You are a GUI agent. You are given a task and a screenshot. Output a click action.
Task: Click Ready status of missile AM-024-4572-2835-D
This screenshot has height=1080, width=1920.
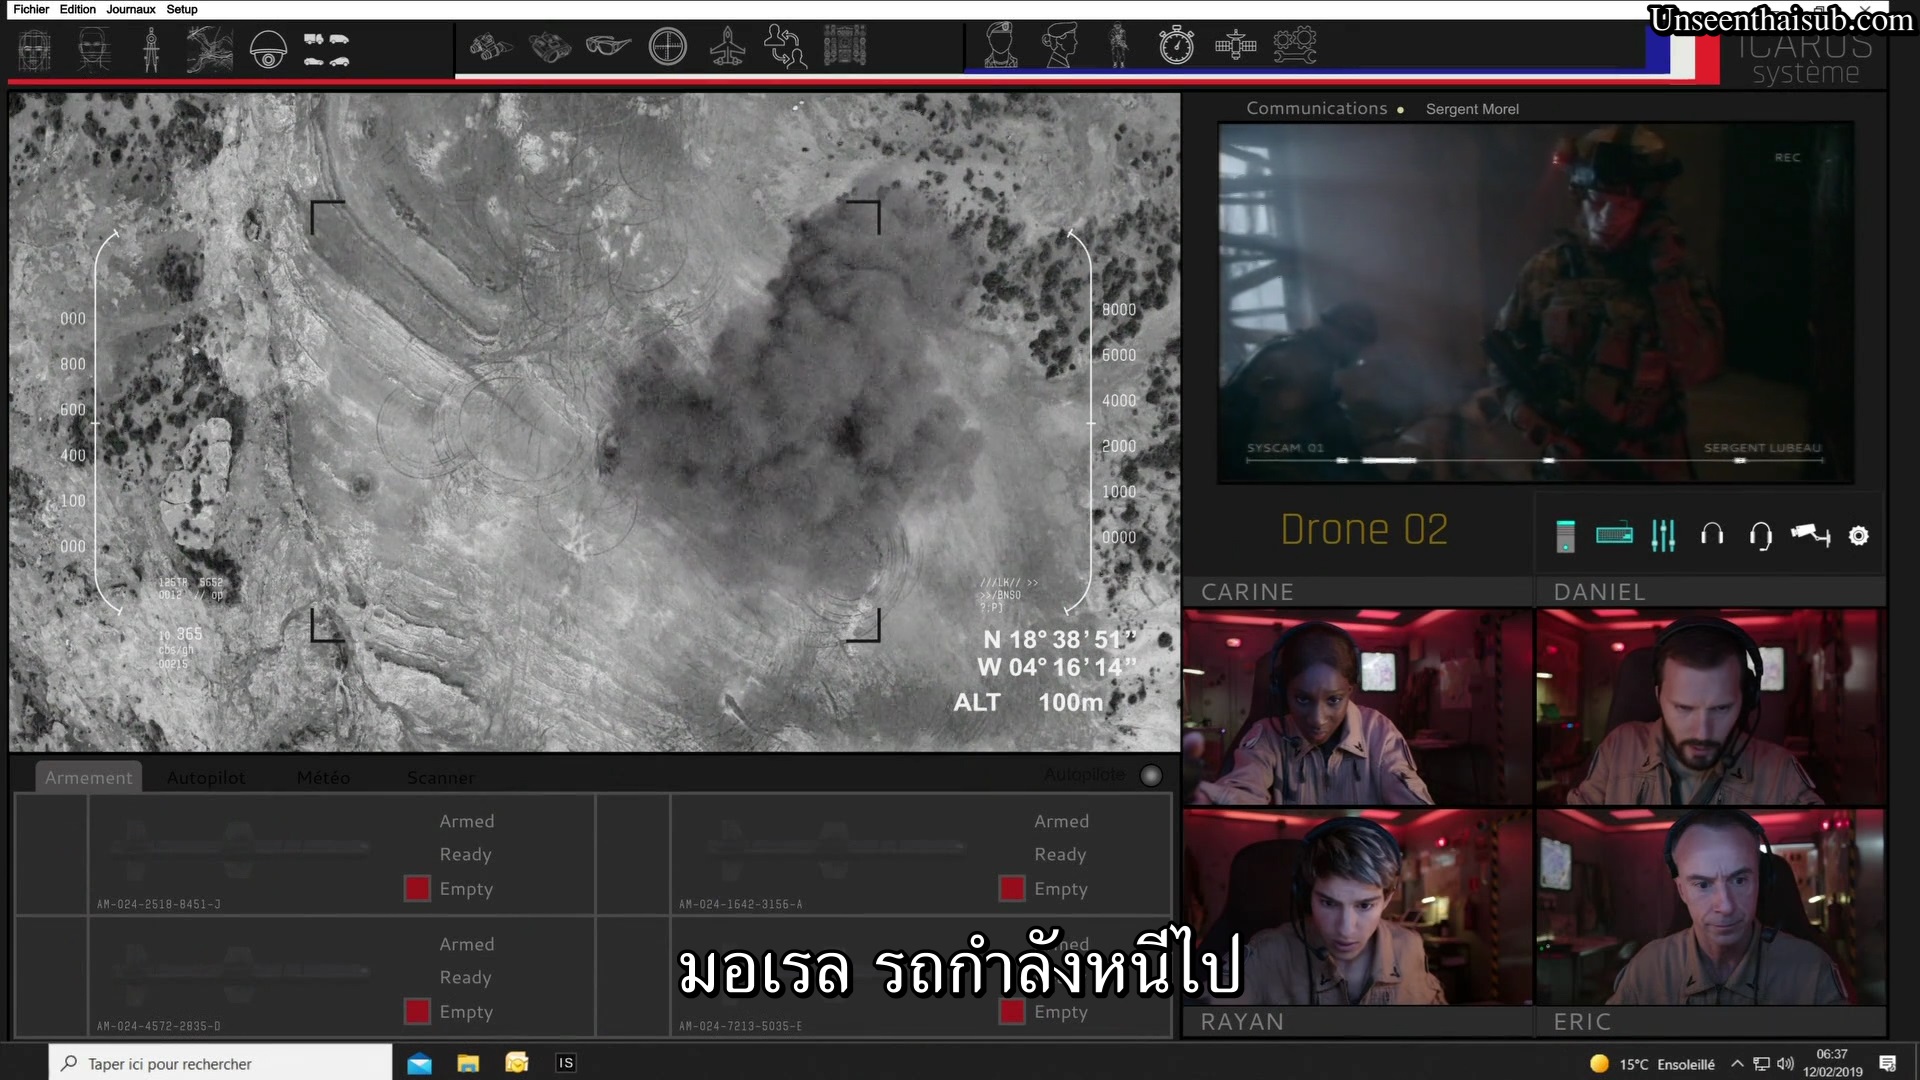(465, 978)
